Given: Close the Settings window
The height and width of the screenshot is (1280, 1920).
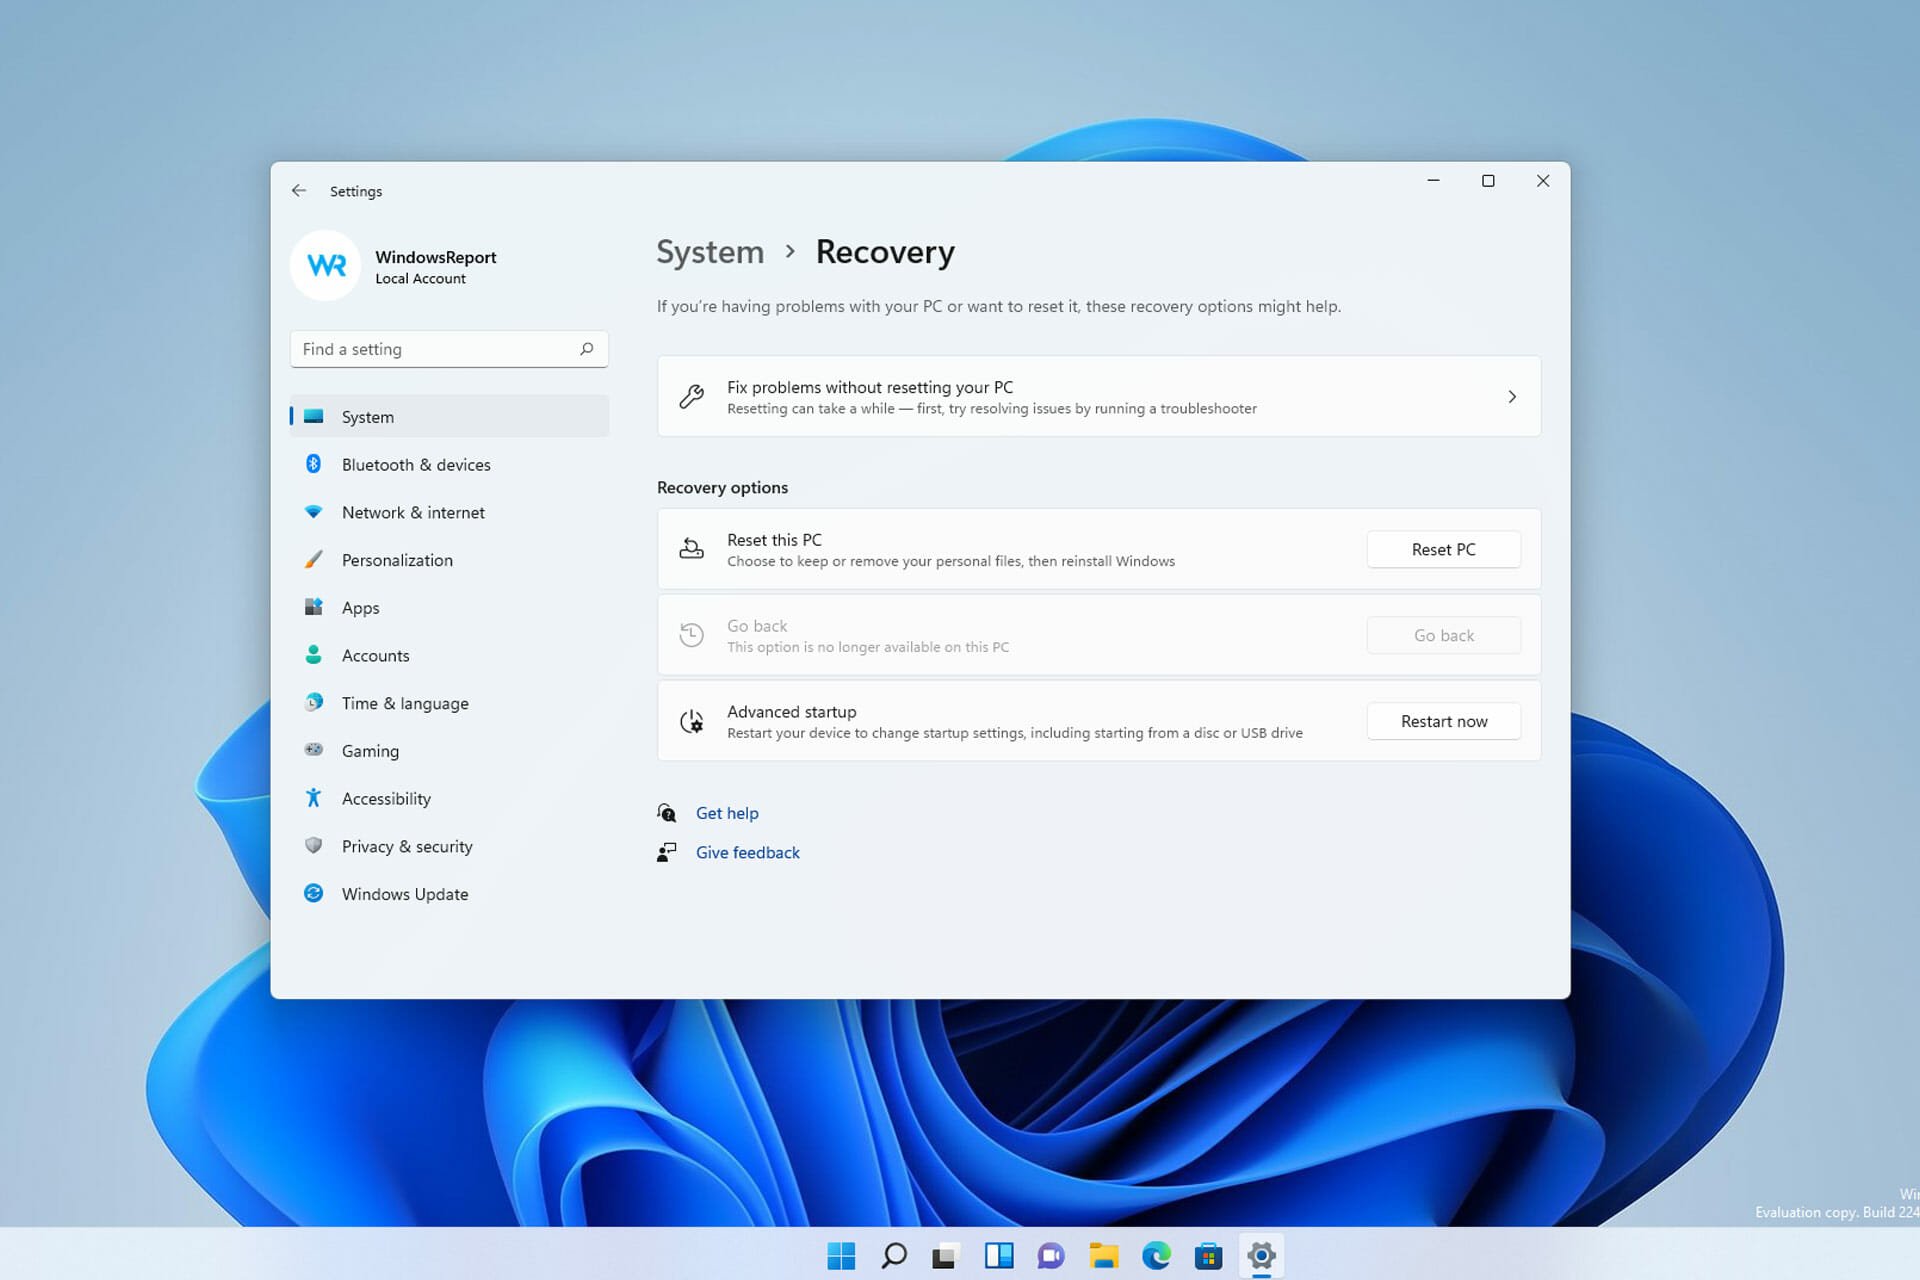Looking at the screenshot, I should tap(1543, 181).
